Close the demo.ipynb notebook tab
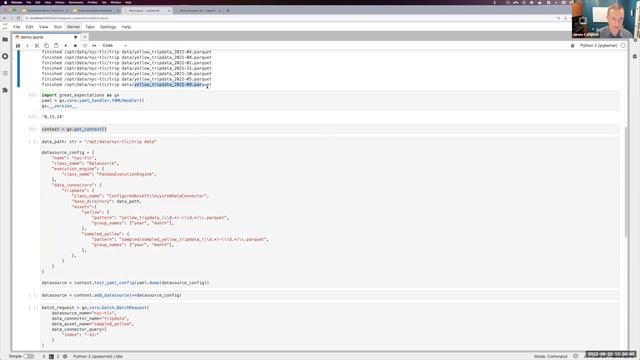 76,37
